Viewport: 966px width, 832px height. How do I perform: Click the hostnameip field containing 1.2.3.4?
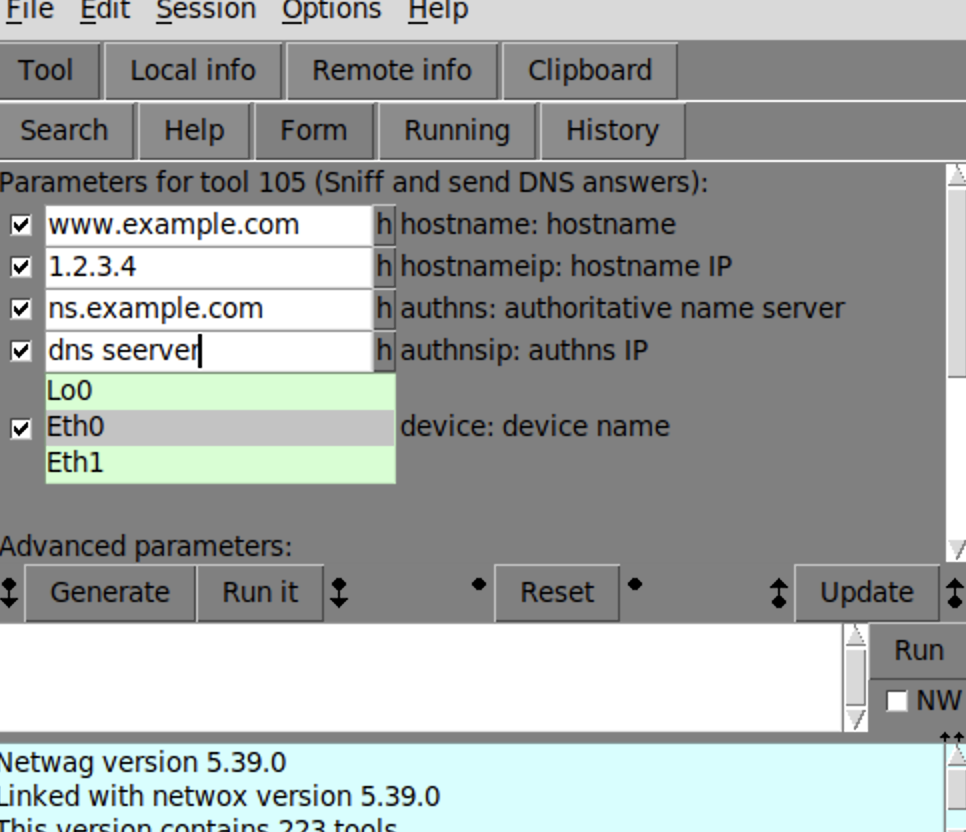pyautogui.click(x=209, y=267)
